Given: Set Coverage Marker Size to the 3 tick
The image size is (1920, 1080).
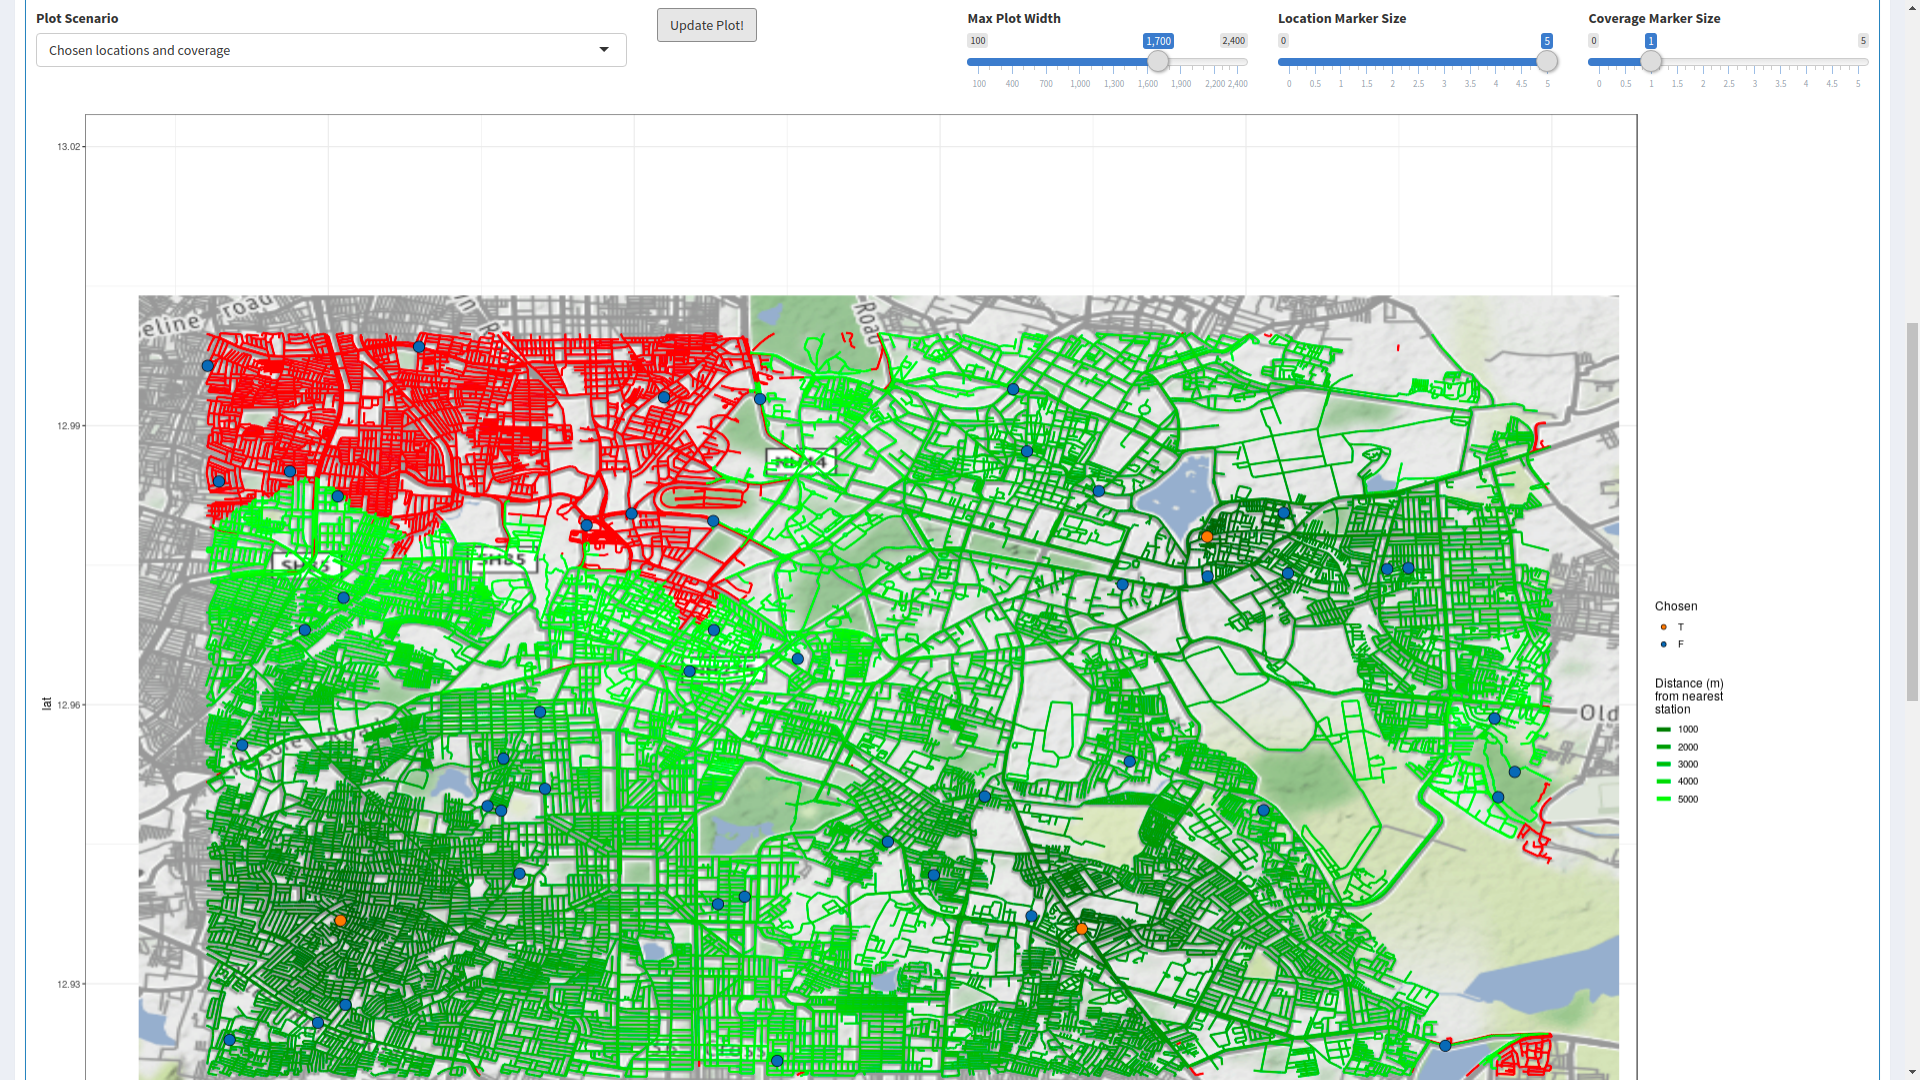Looking at the screenshot, I should point(1755,62).
